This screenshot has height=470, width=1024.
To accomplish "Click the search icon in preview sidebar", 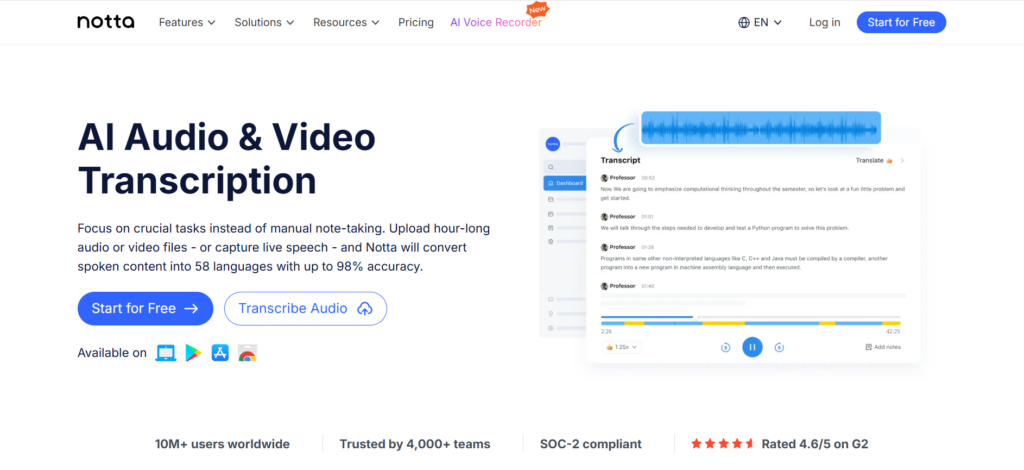I will click(x=551, y=167).
